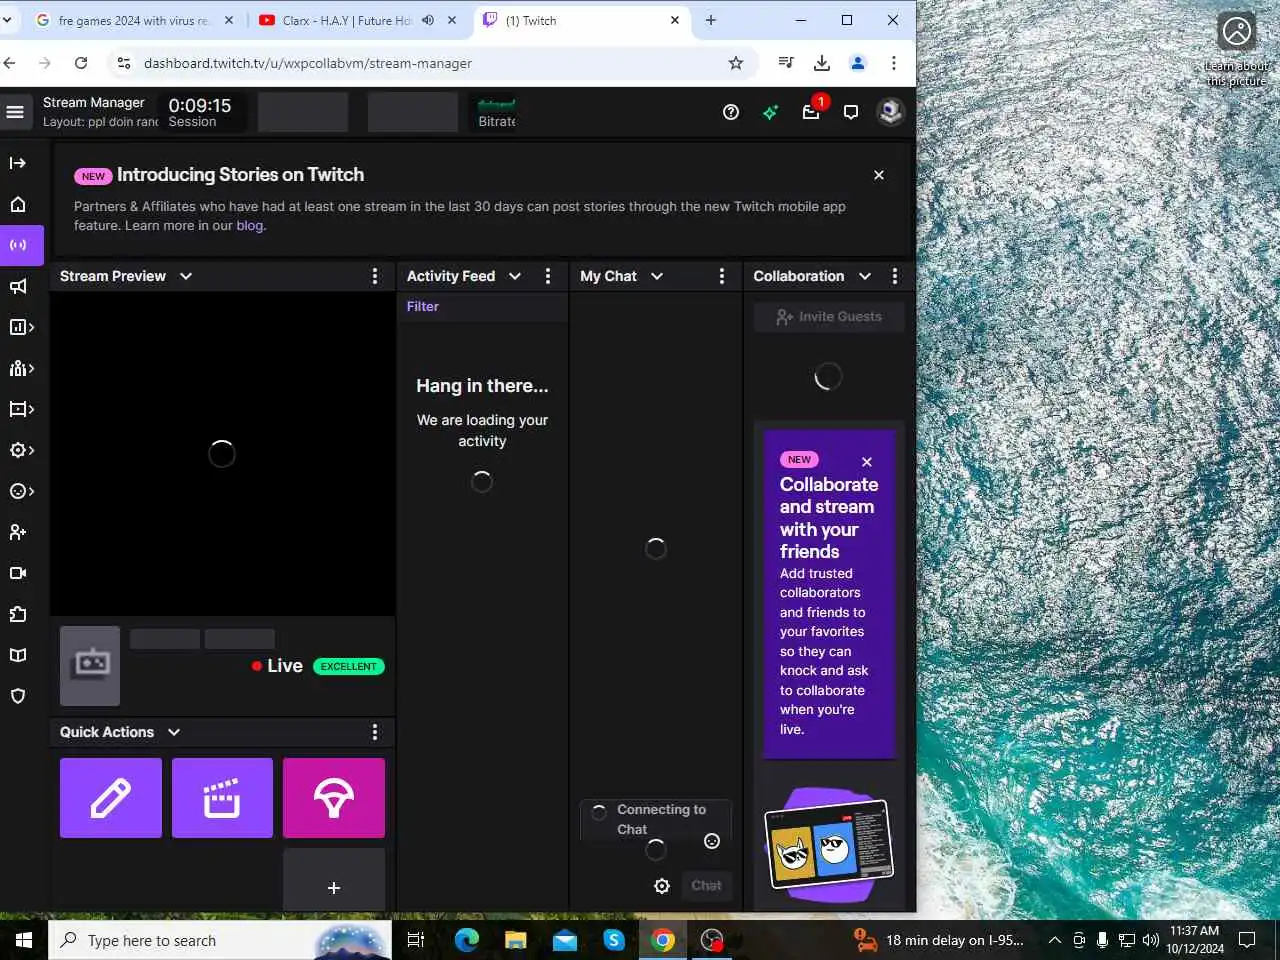1280x960 pixels.
Task: Click the Filter link in Activity Feed
Action: pos(423,306)
